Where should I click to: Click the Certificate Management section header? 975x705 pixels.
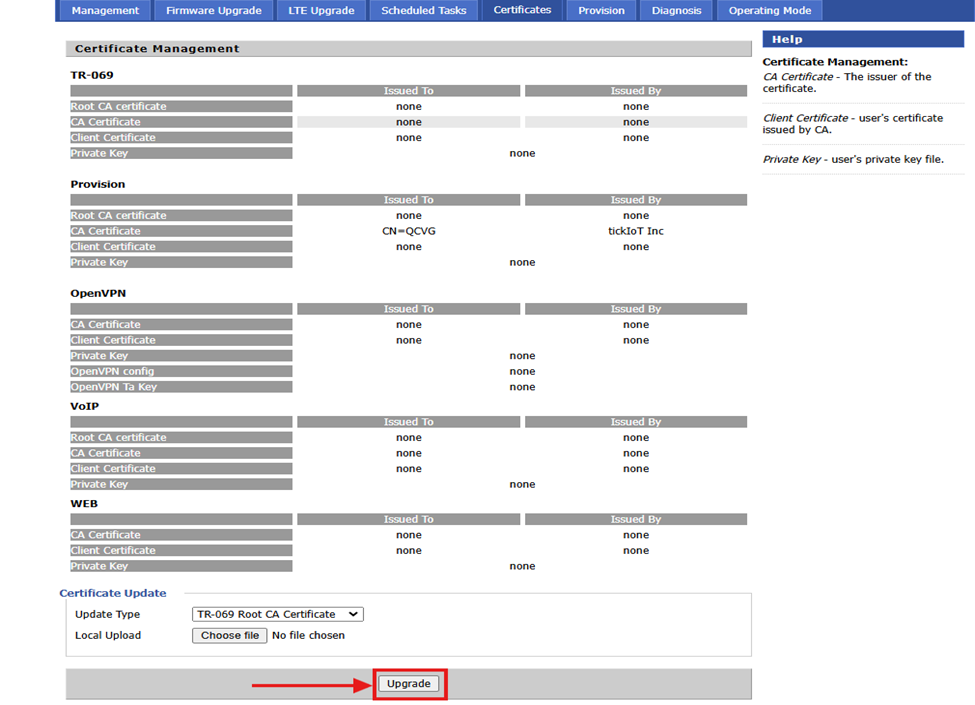point(157,49)
